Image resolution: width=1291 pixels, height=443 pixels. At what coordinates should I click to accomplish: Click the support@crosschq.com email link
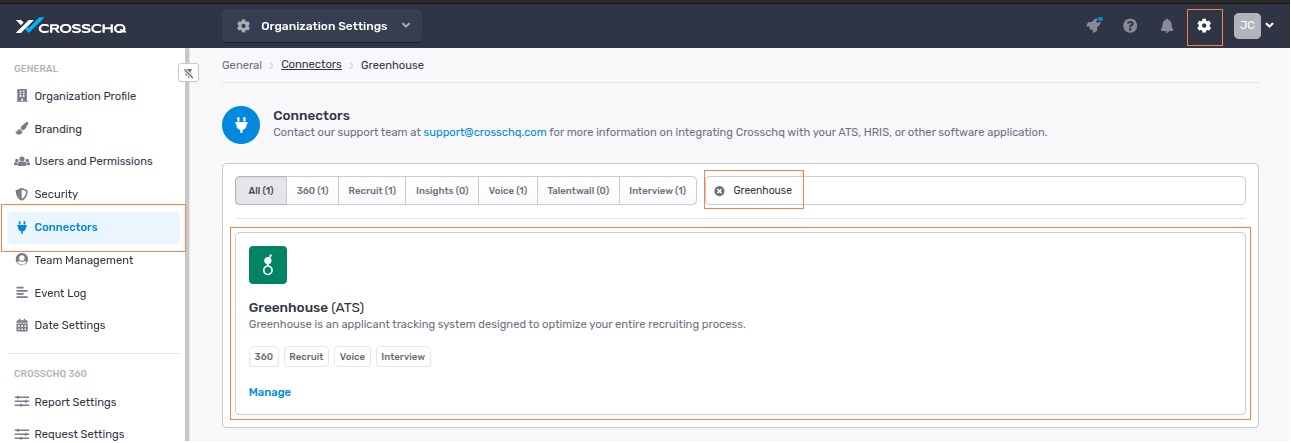pyautogui.click(x=485, y=132)
